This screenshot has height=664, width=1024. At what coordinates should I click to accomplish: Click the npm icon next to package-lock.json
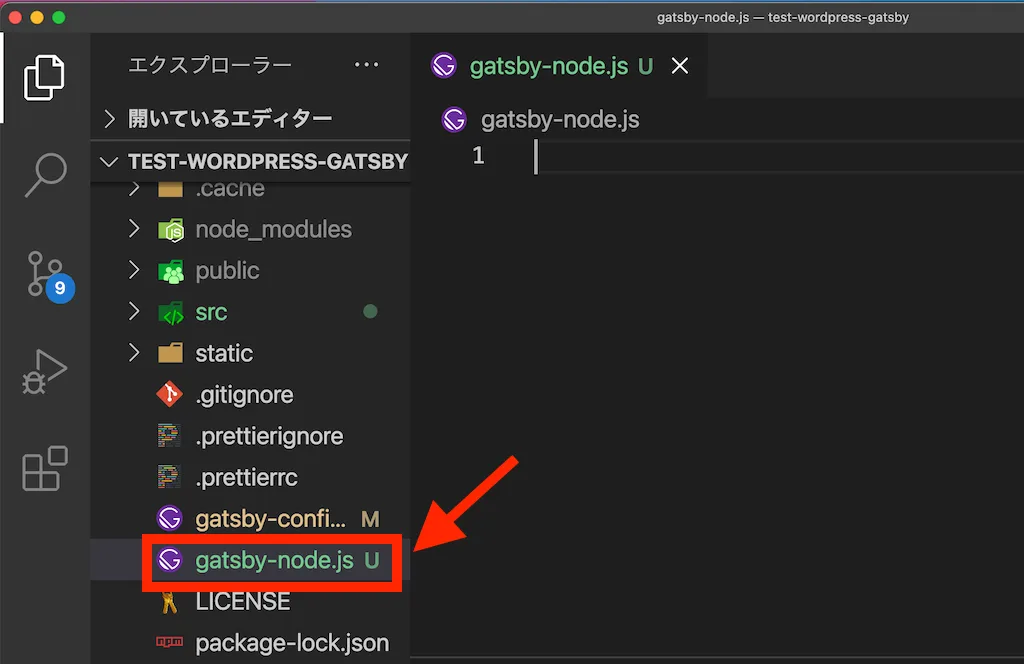coord(171,643)
